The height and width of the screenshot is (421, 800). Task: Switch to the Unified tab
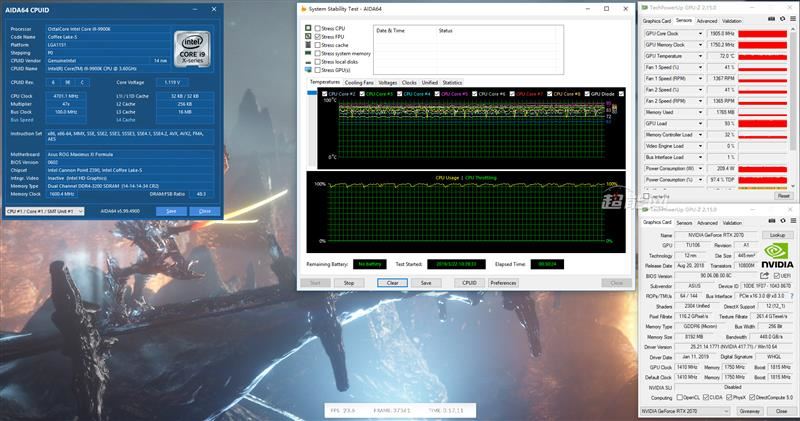pos(430,82)
